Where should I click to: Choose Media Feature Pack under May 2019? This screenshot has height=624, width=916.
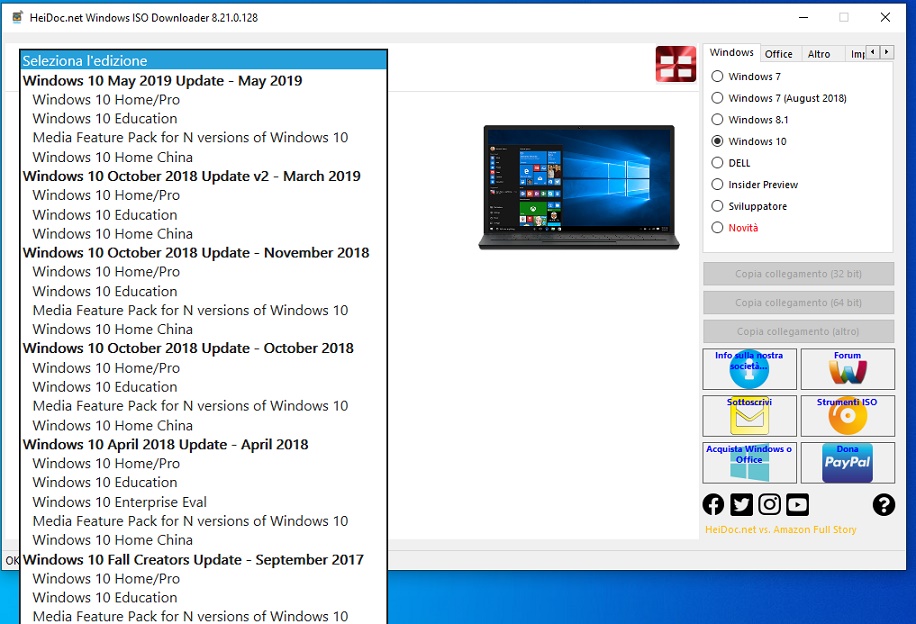point(203,138)
